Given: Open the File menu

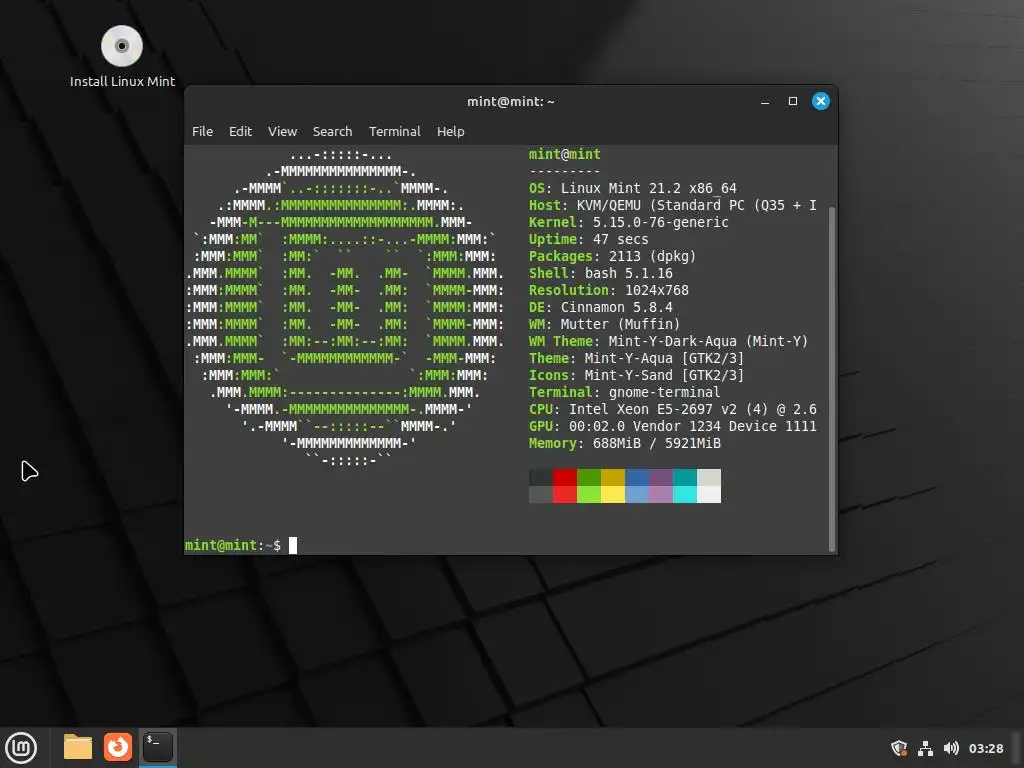Looking at the screenshot, I should tap(202, 131).
